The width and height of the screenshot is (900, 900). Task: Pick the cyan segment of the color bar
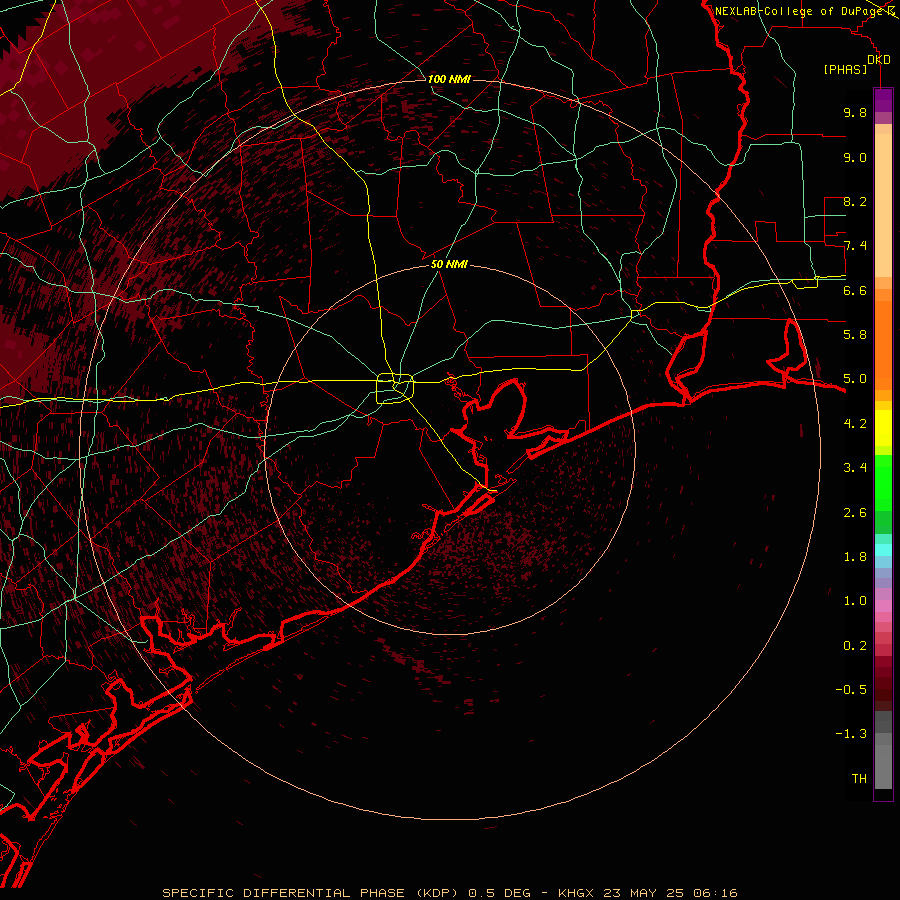tap(883, 549)
